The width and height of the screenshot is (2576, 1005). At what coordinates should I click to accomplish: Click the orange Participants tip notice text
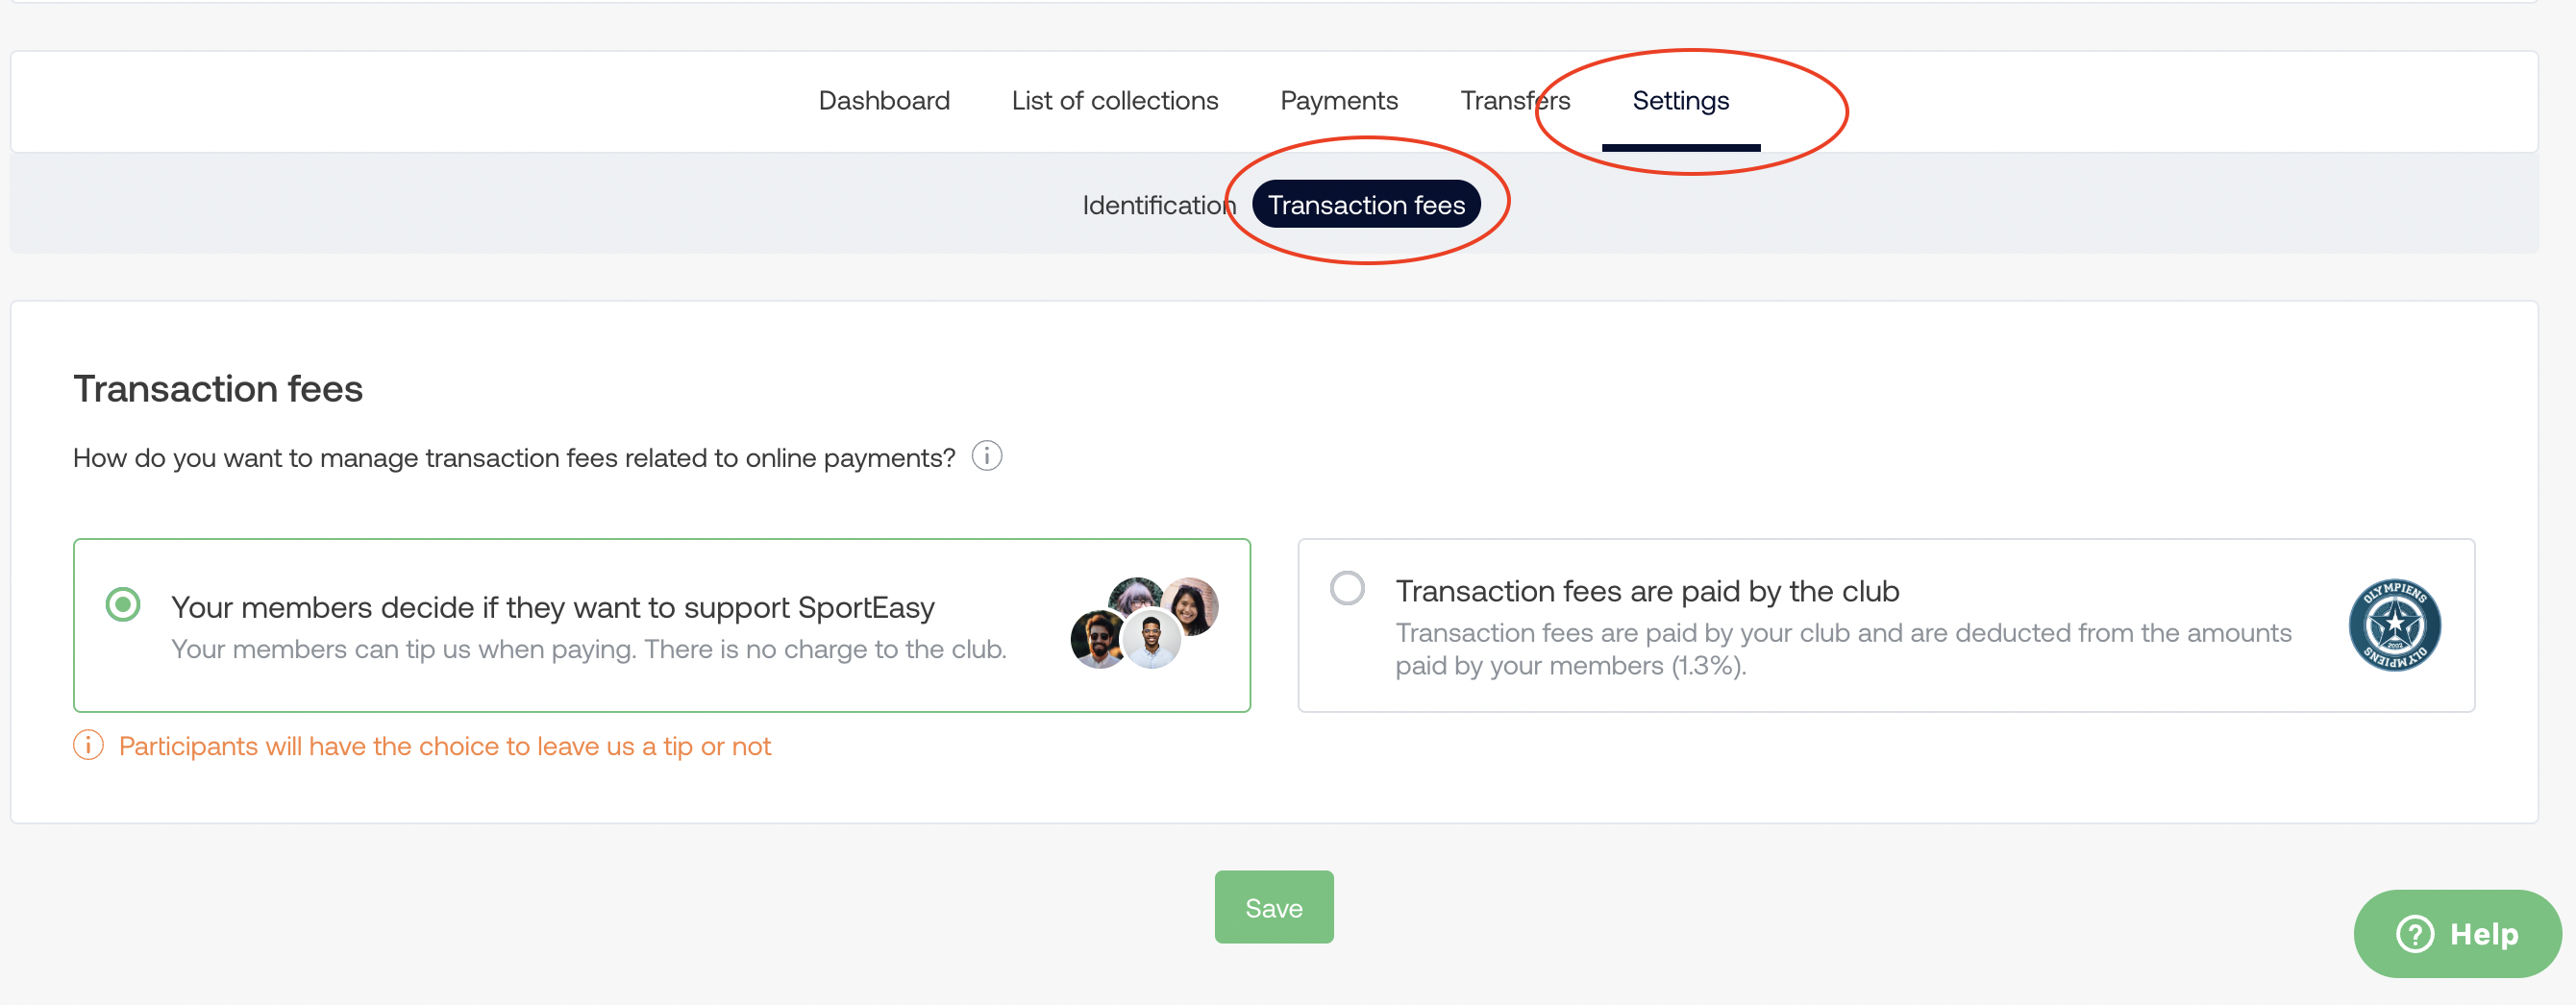pyautogui.click(x=444, y=746)
